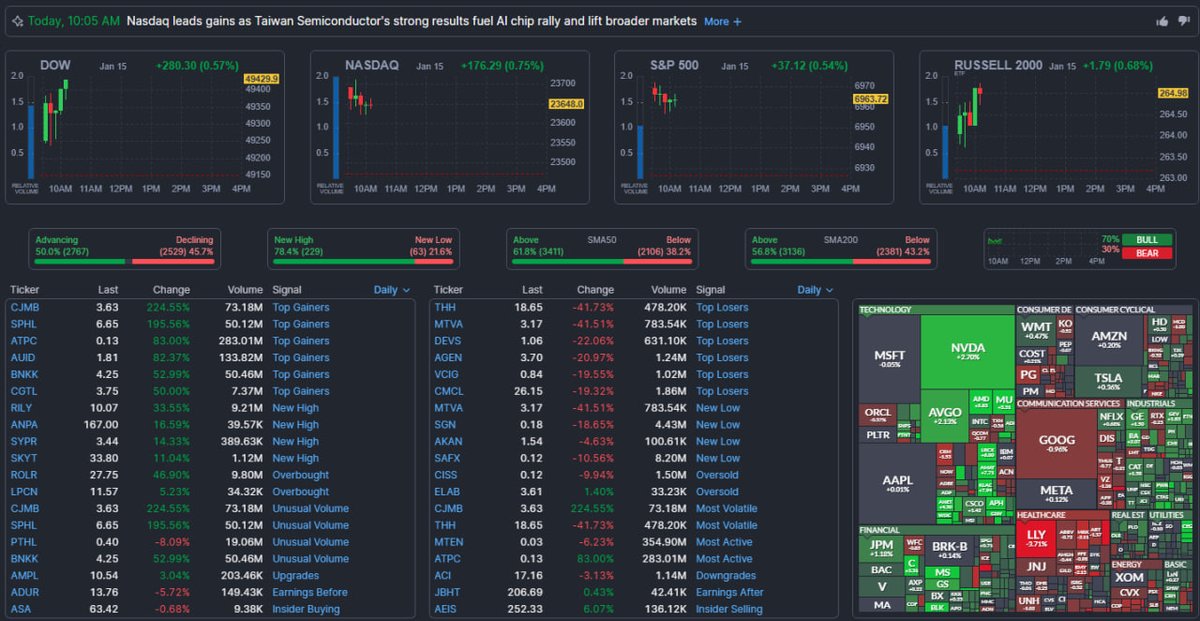Open ACI ticker quote page
The width and height of the screenshot is (1200, 621).
tap(443, 575)
